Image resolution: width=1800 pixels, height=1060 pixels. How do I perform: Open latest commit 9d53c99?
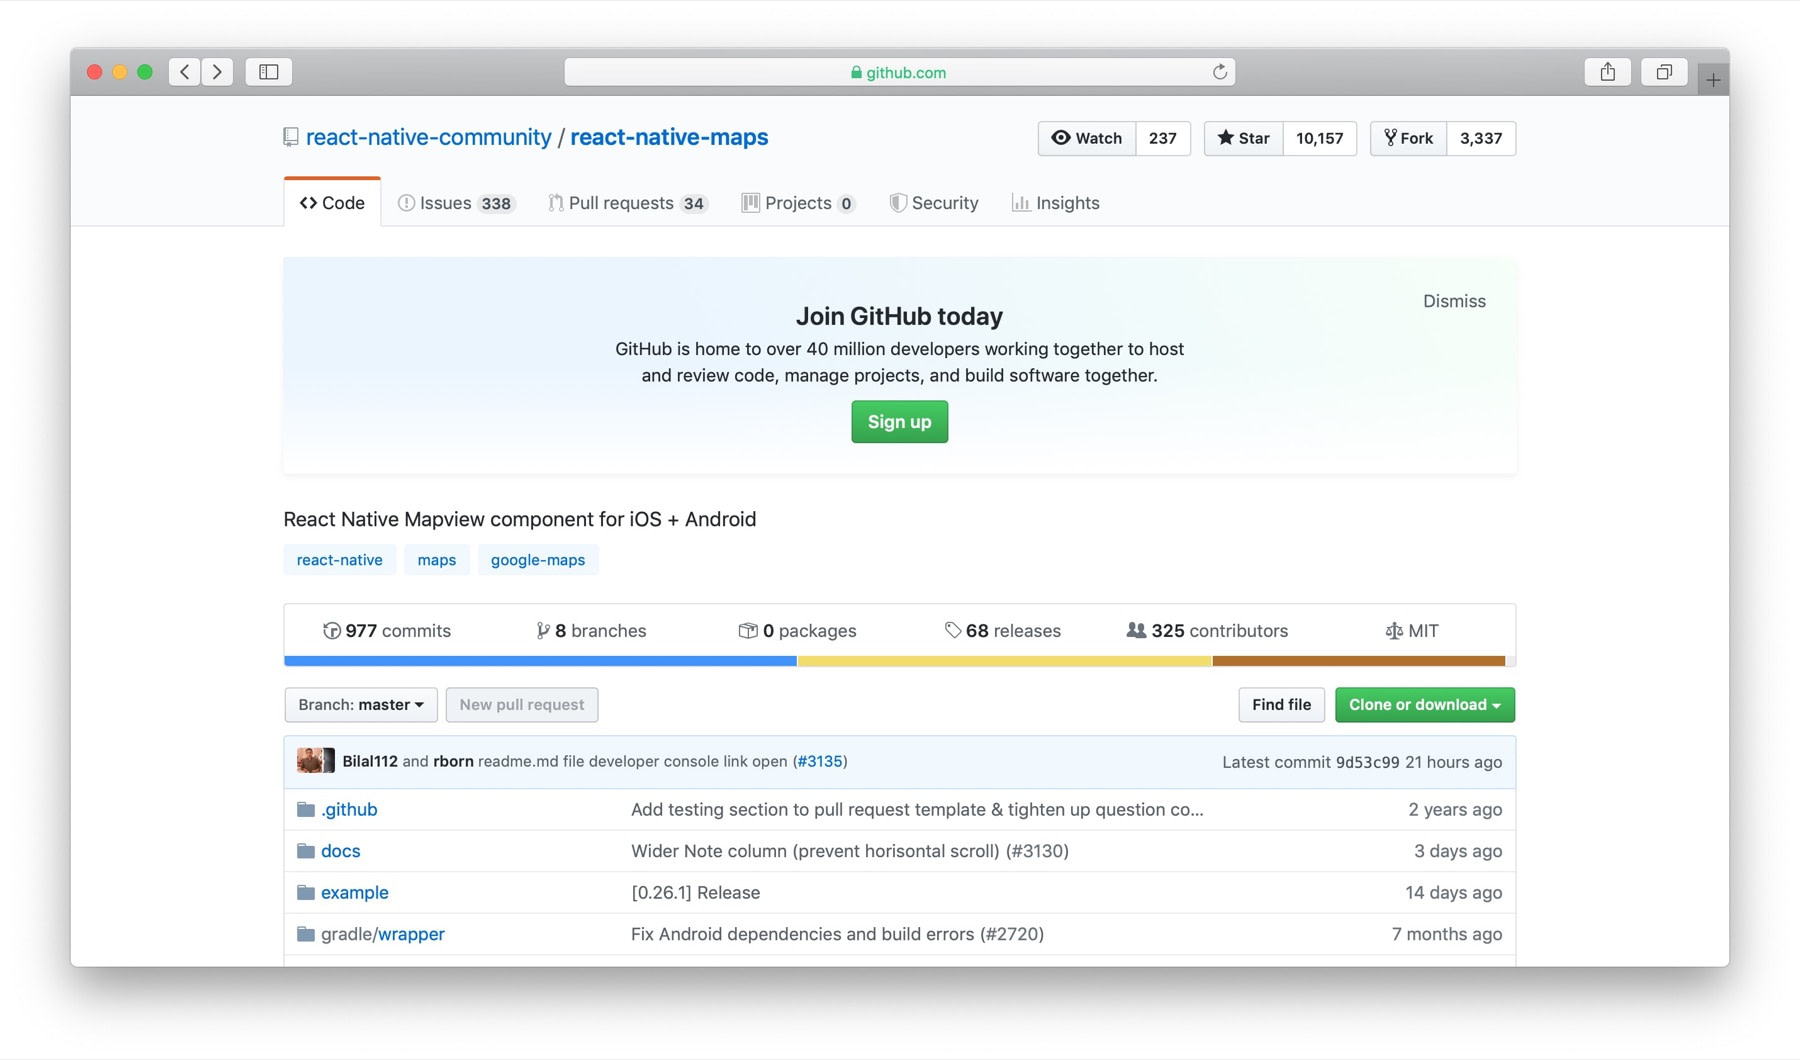coord(1367,762)
